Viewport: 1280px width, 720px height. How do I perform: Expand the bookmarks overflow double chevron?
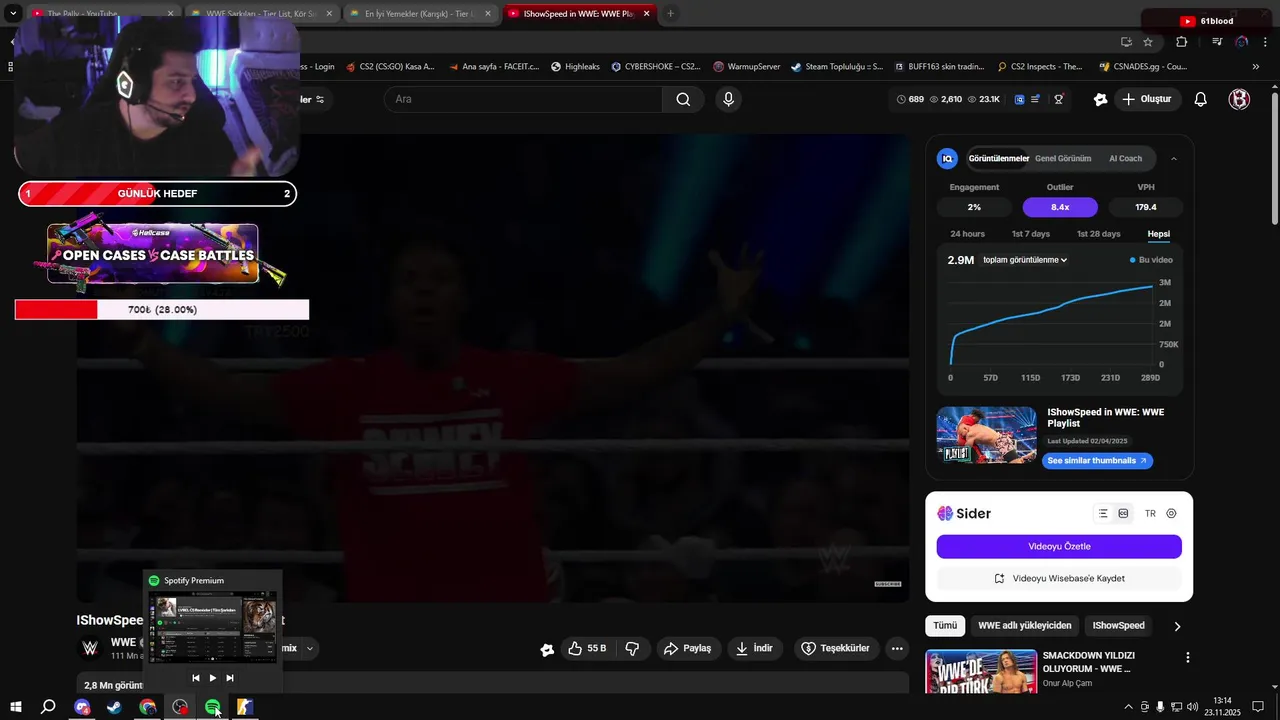(1256, 67)
